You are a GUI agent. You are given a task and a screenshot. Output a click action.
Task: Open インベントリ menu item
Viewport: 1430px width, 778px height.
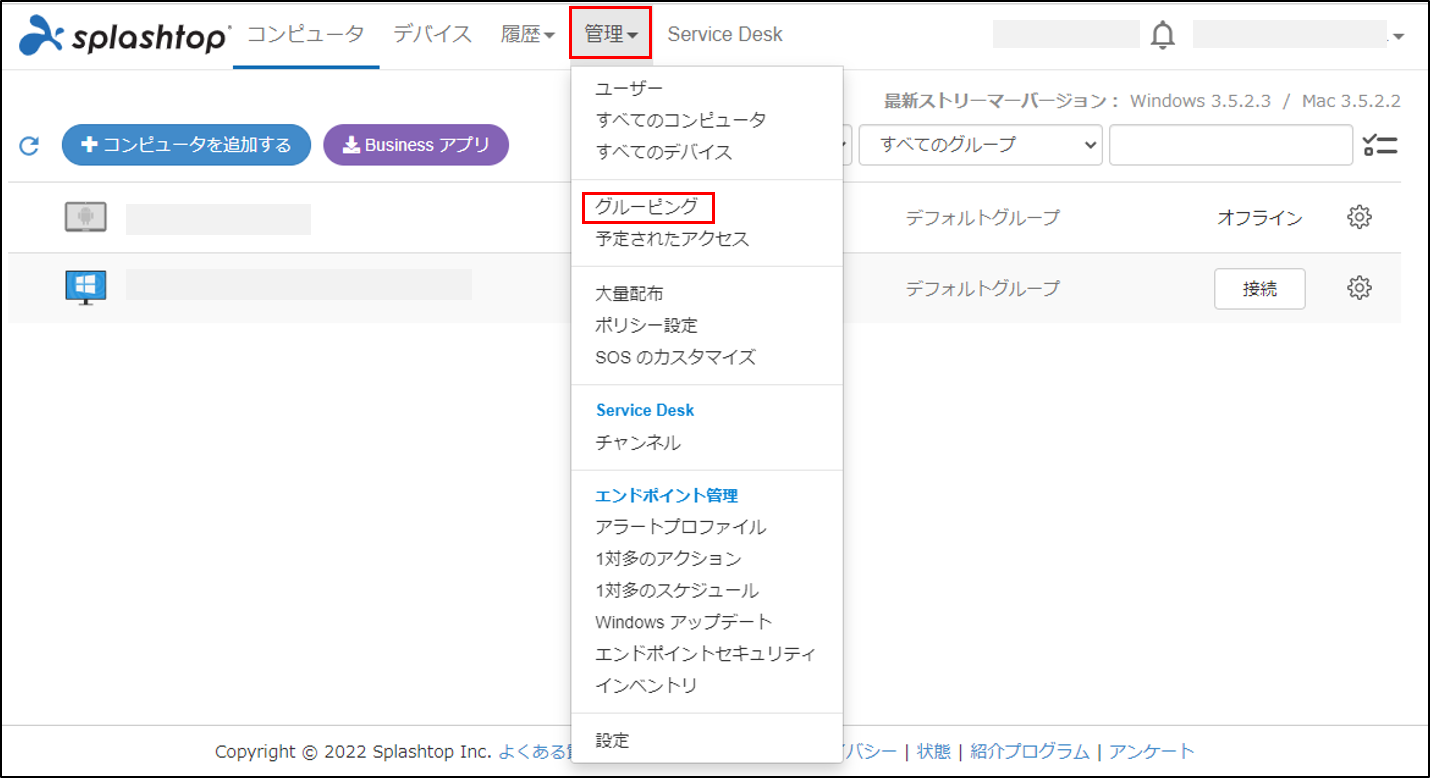pyautogui.click(x=646, y=686)
